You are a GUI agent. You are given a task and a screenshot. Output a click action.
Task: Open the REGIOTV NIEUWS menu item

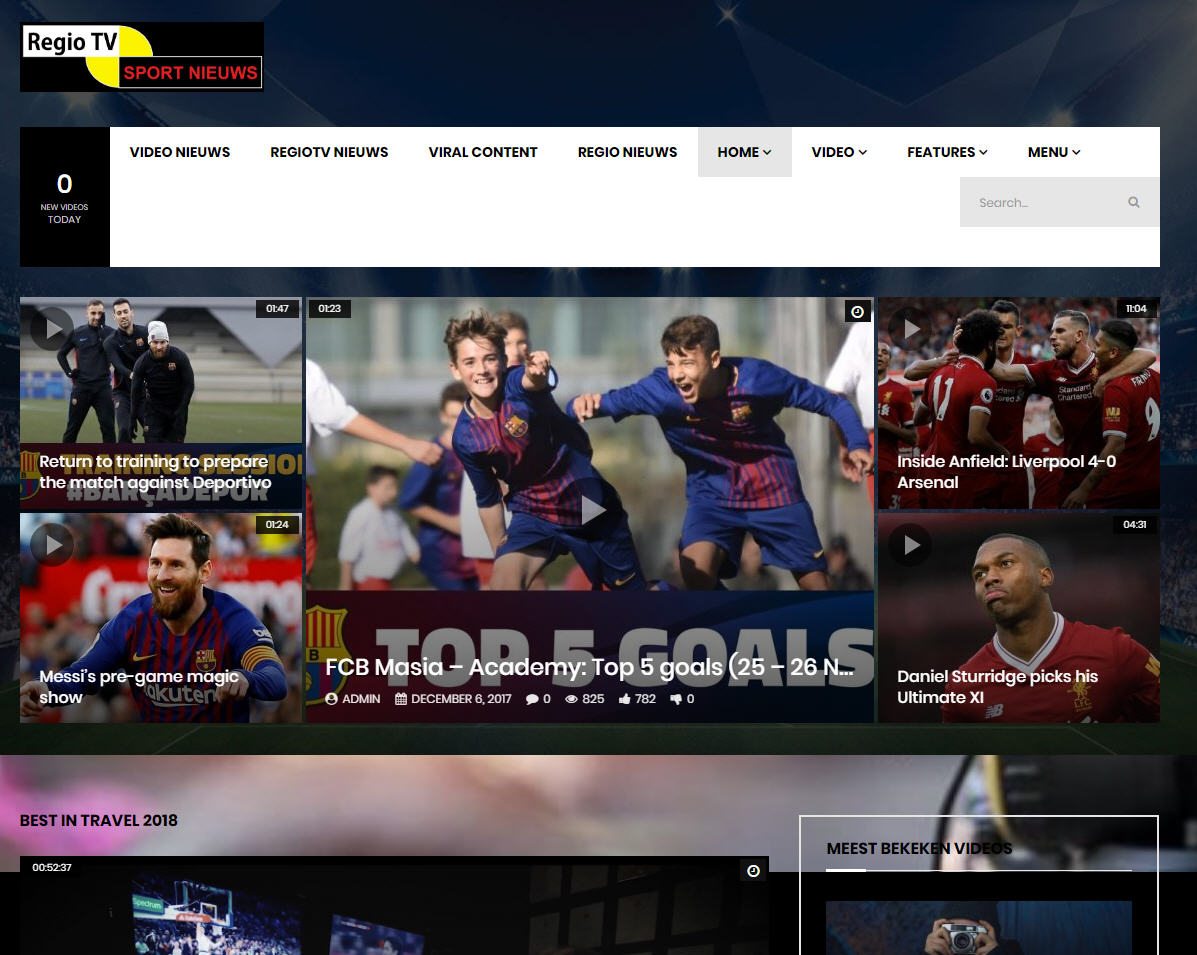click(x=329, y=152)
